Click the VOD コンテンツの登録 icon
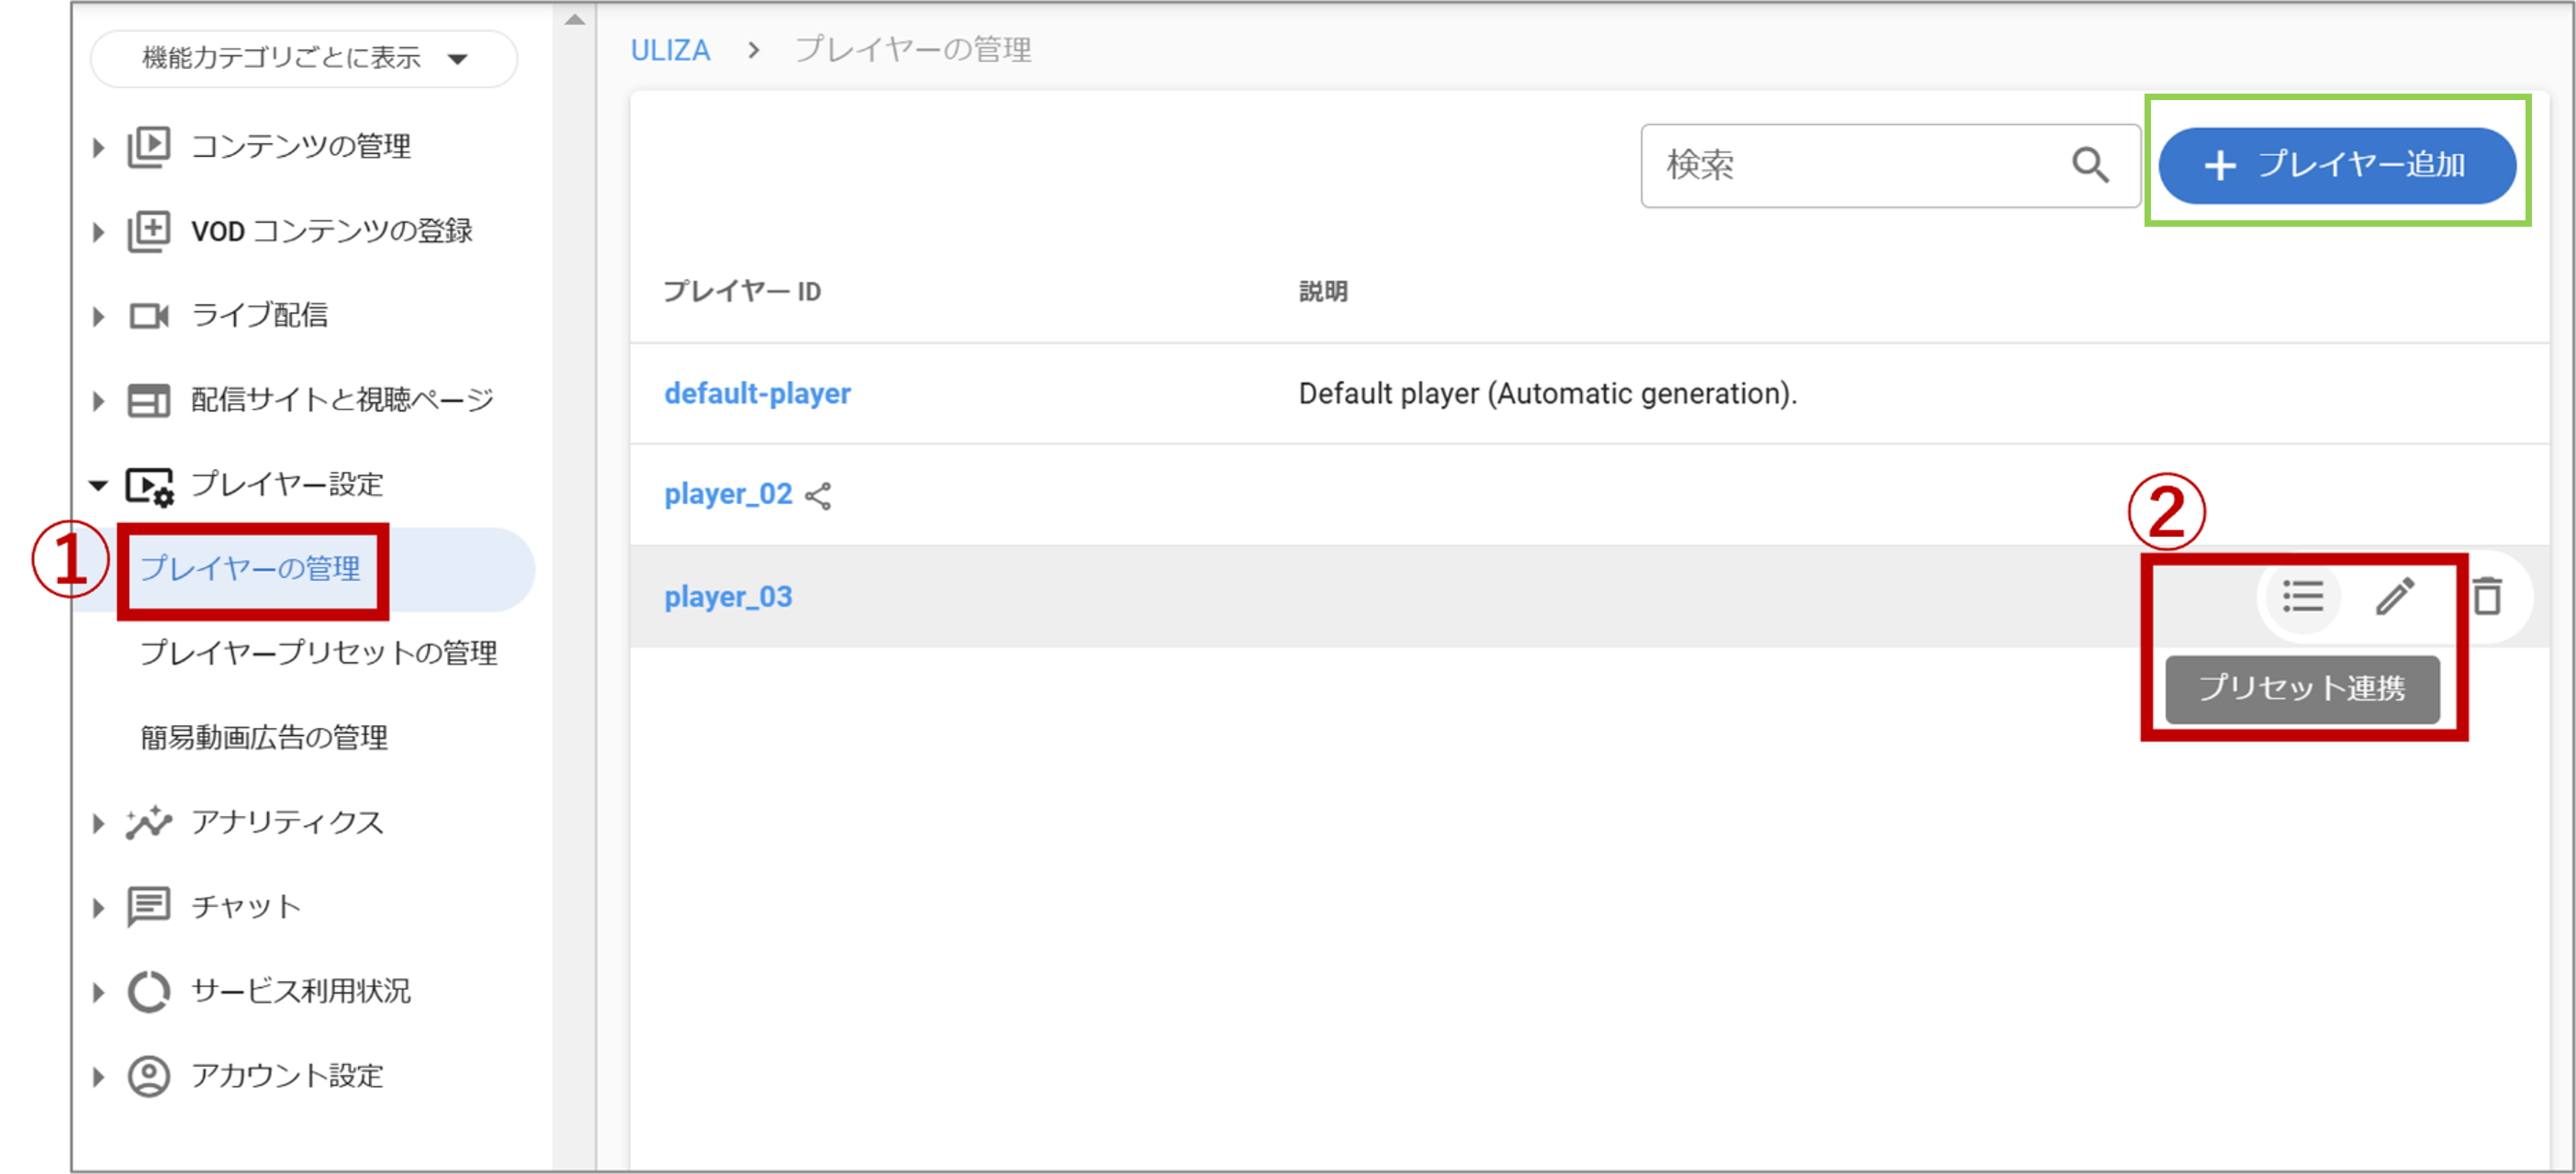 (x=149, y=231)
